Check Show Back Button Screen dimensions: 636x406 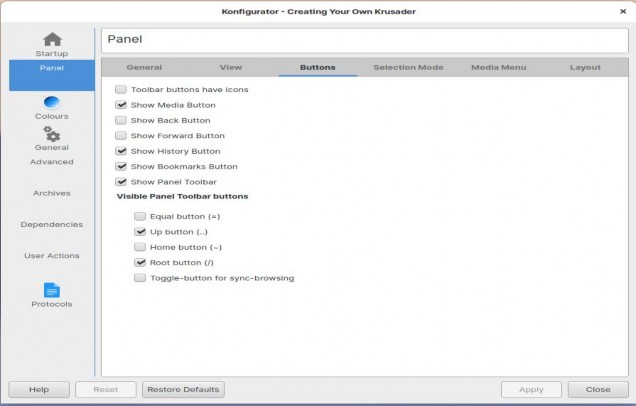tap(121, 120)
